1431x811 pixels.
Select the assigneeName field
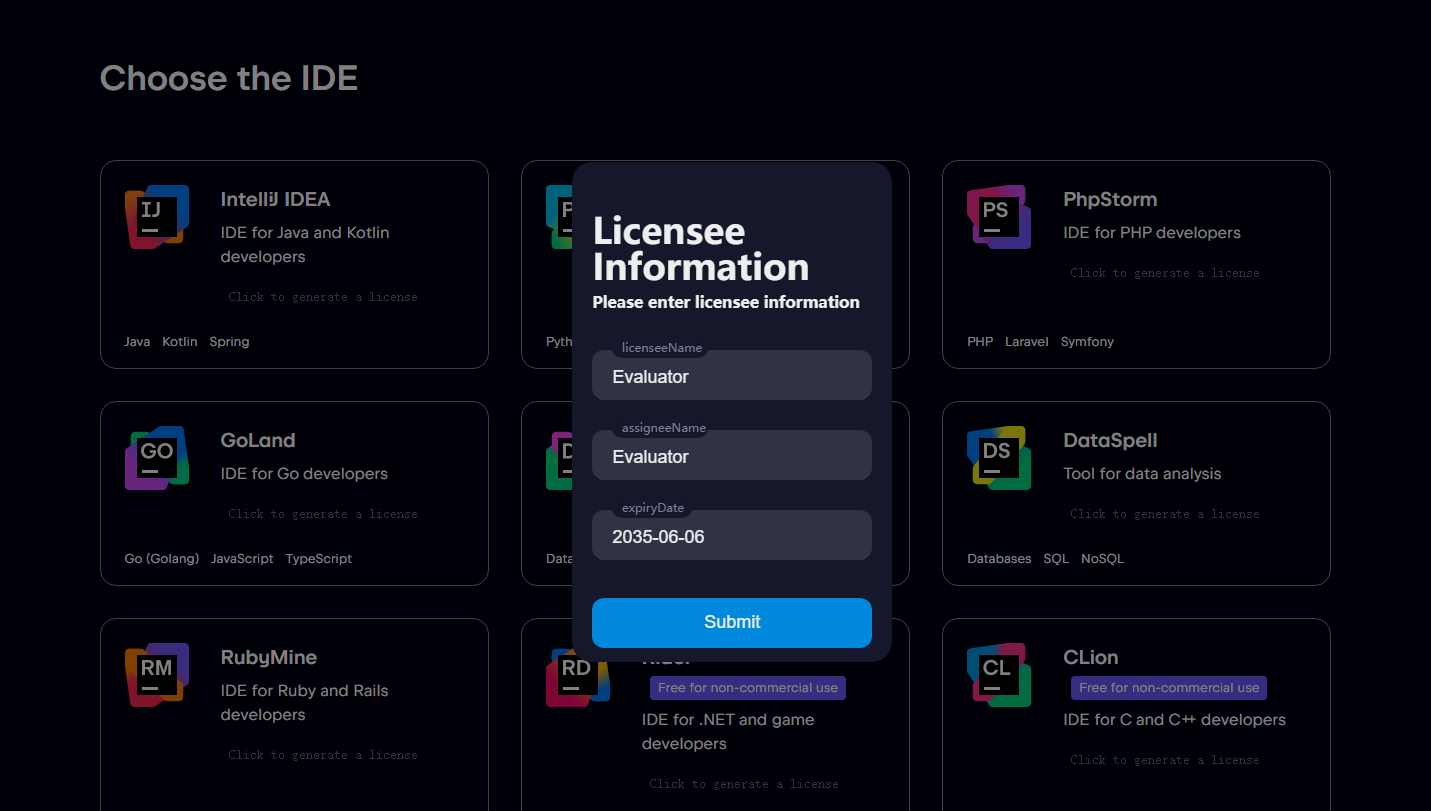pyautogui.click(x=731, y=454)
